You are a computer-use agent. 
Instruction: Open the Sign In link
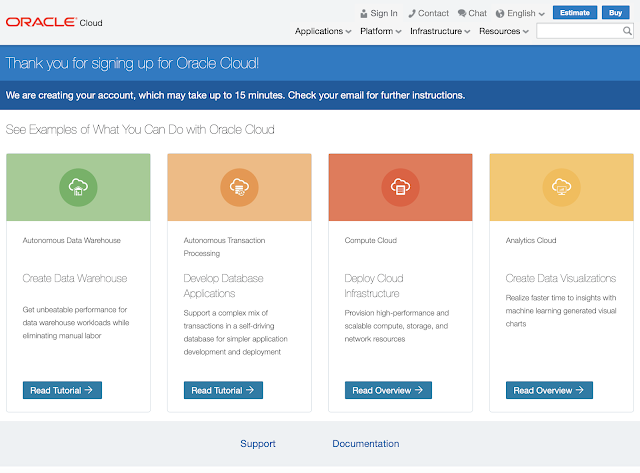pyautogui.click(x=378, y=13)
